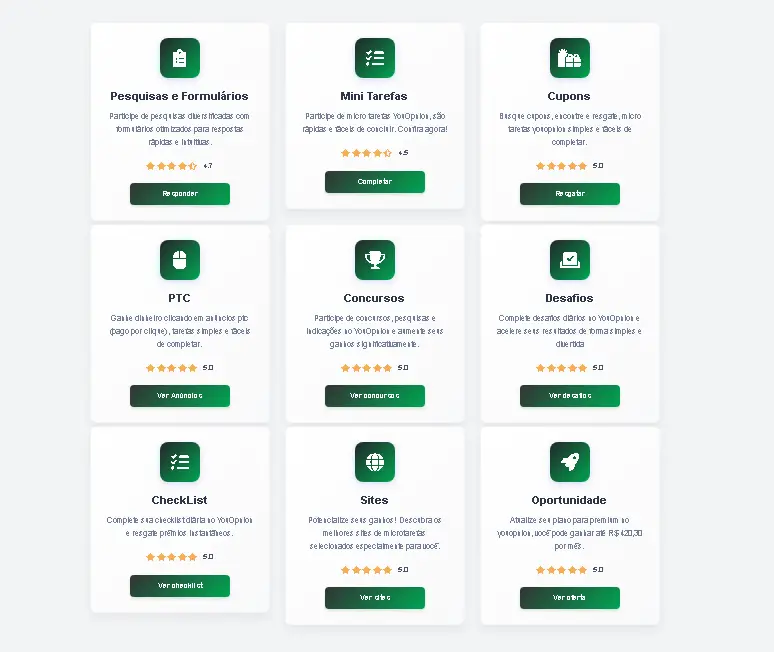Click the globe icon above Sites
774x652 pixels.
pos(375,461)
